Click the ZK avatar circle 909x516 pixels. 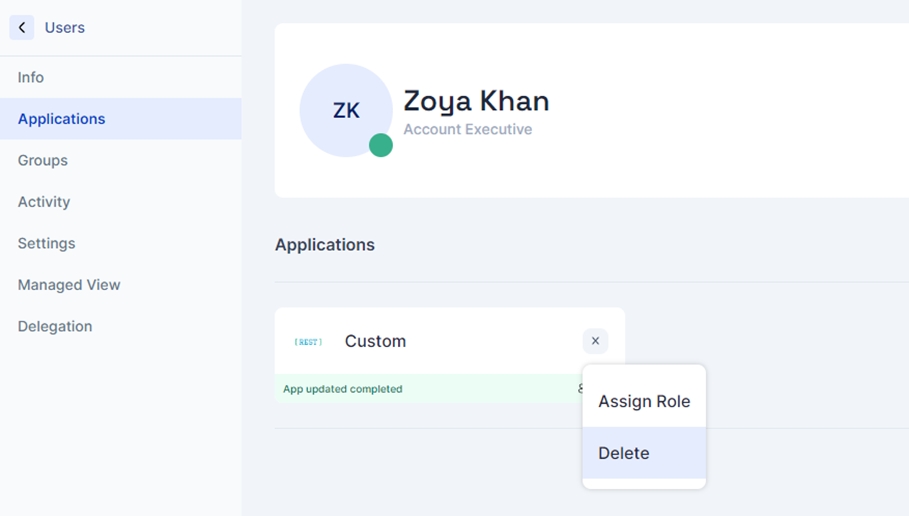pos(345,110)
